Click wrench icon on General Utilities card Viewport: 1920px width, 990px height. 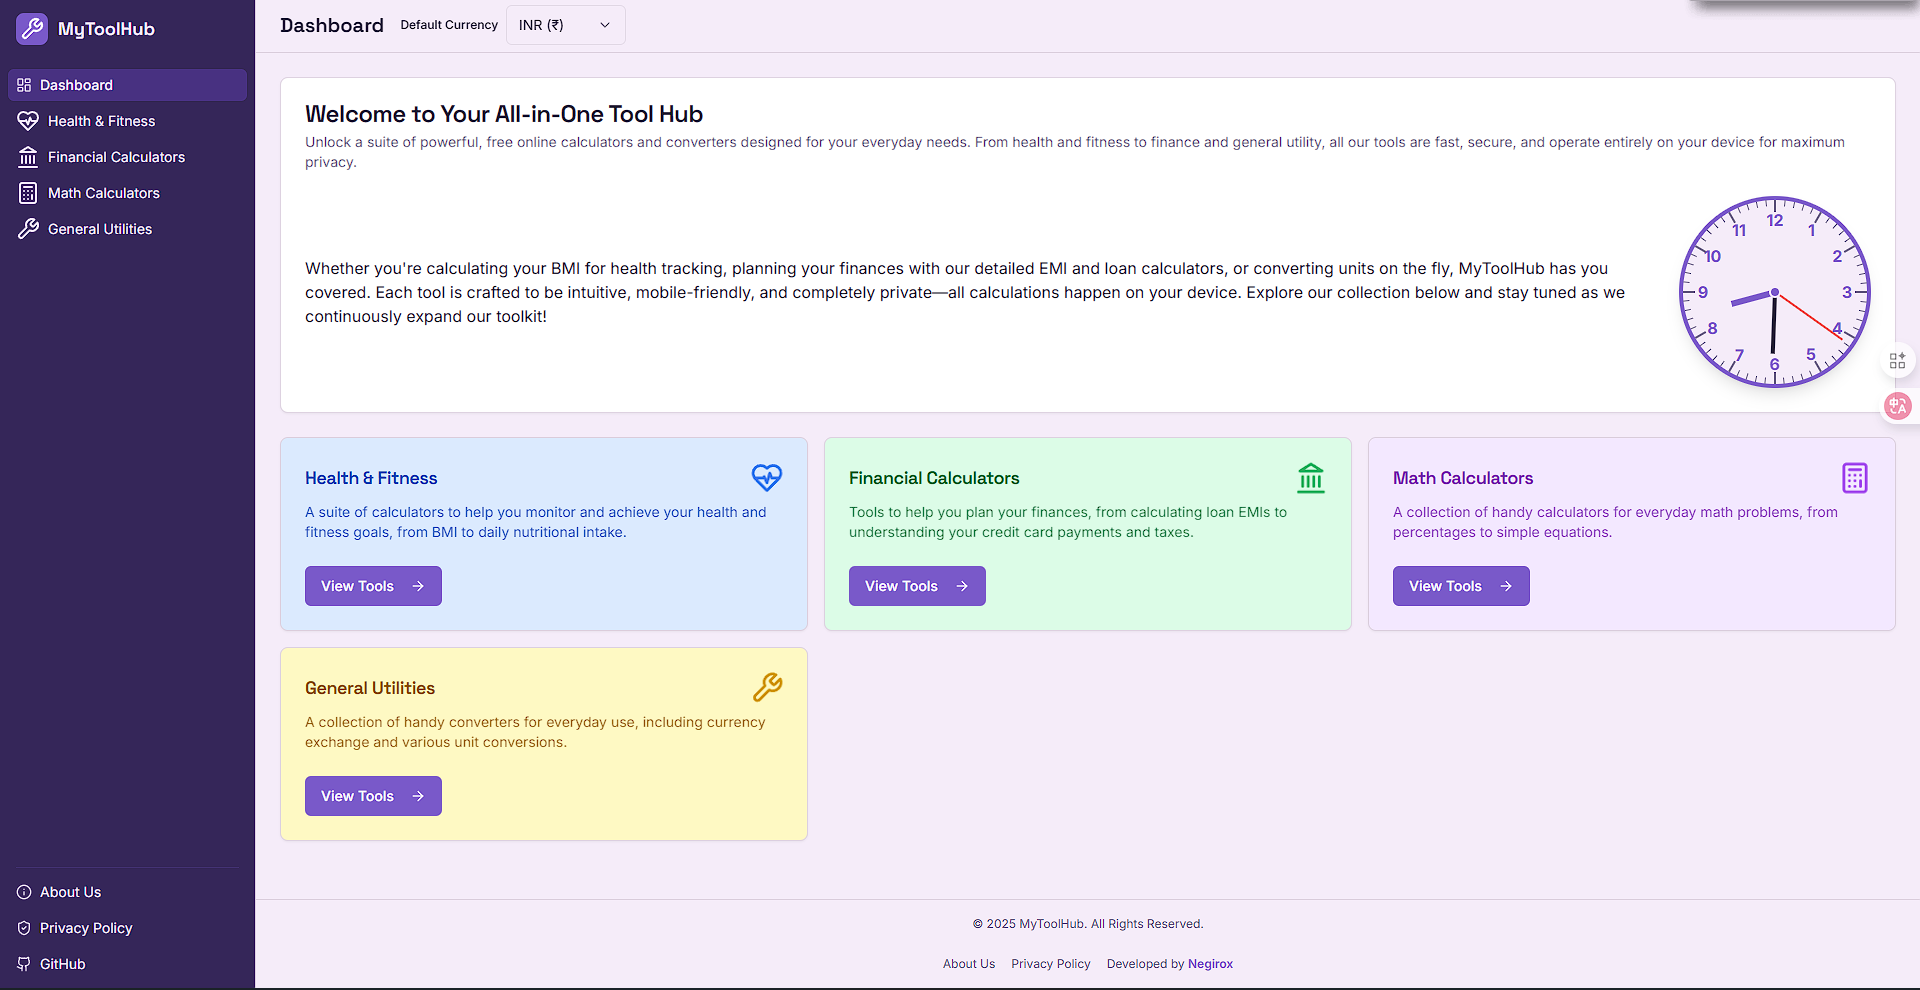767,687
